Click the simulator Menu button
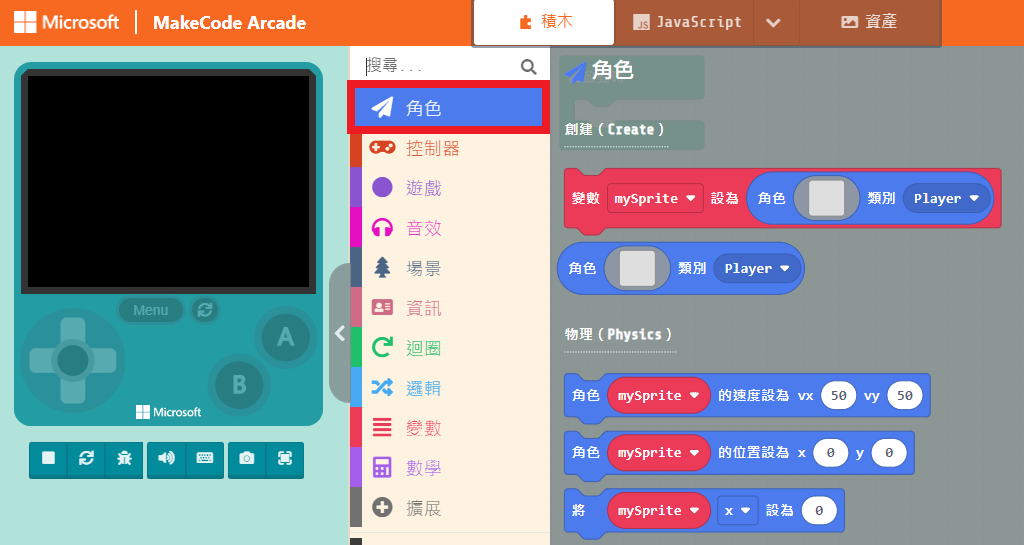Screen dimensions: 1024x545 (151, 310)
